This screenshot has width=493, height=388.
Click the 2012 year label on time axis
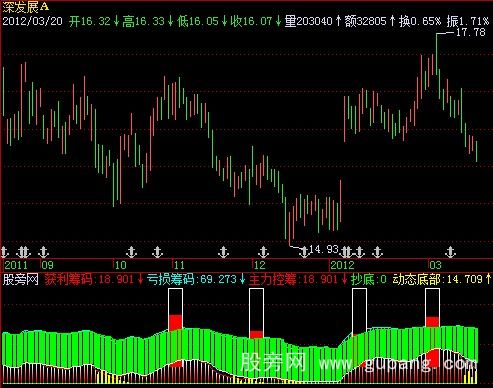point(342,265)
